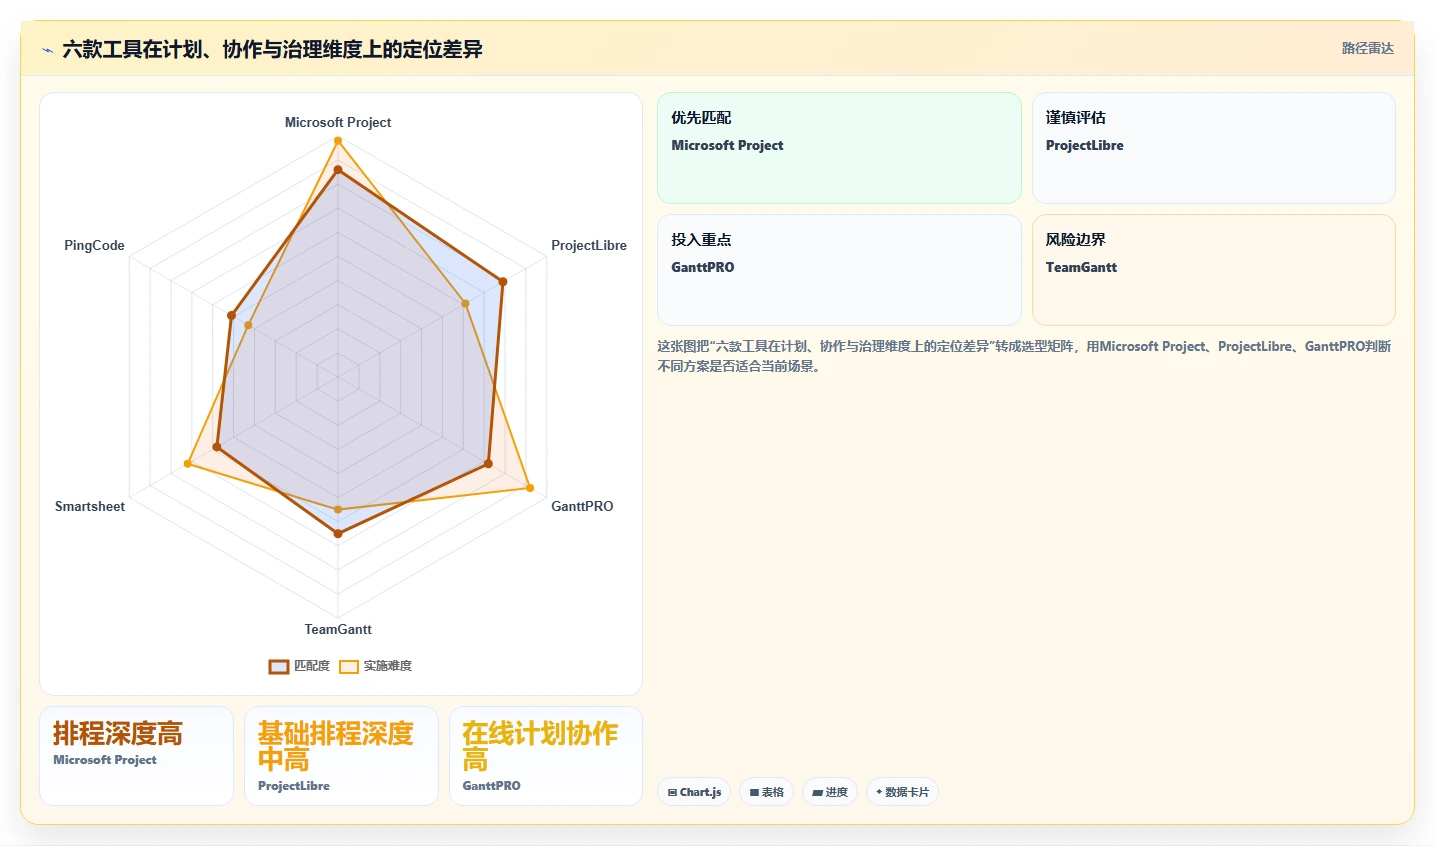Open the 投入重点 GanttPRO card

click(839, 270)
